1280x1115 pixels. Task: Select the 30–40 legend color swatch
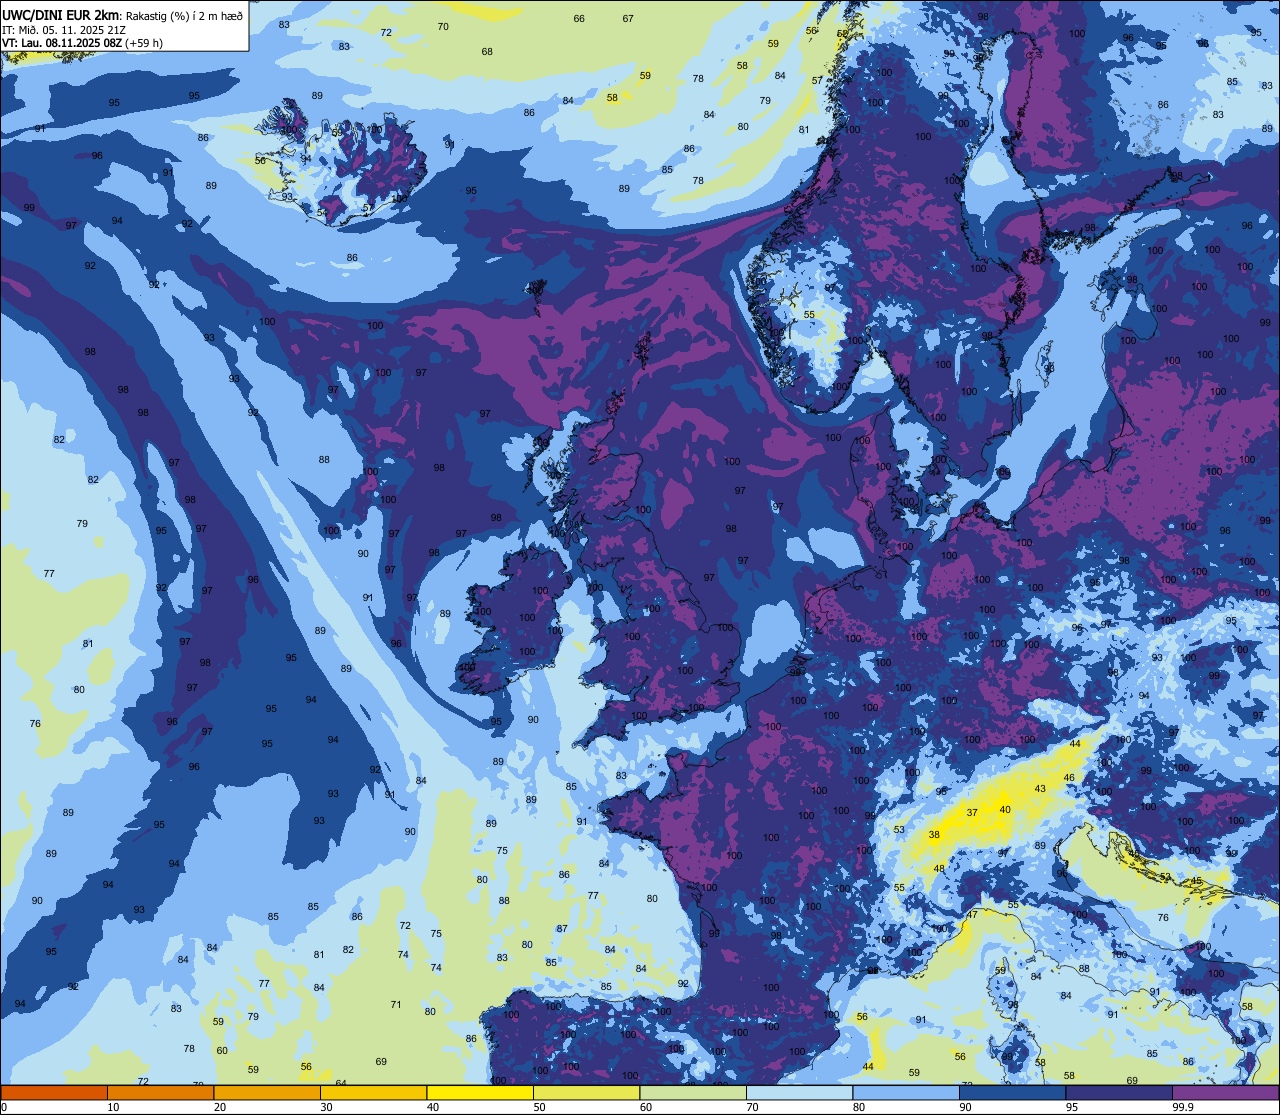(373, 1092)
